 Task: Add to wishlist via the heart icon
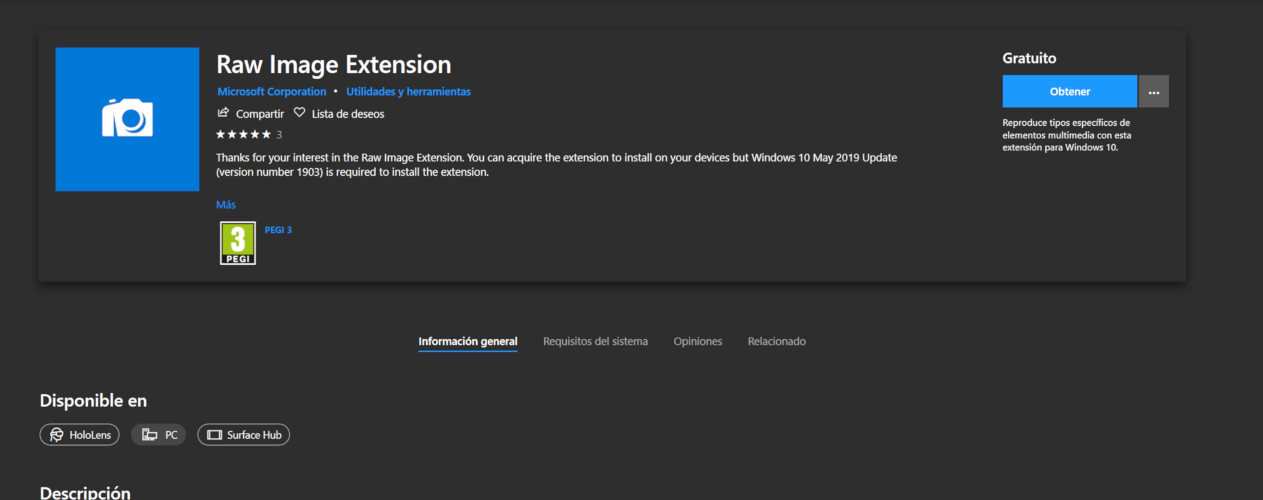point(299,113)
